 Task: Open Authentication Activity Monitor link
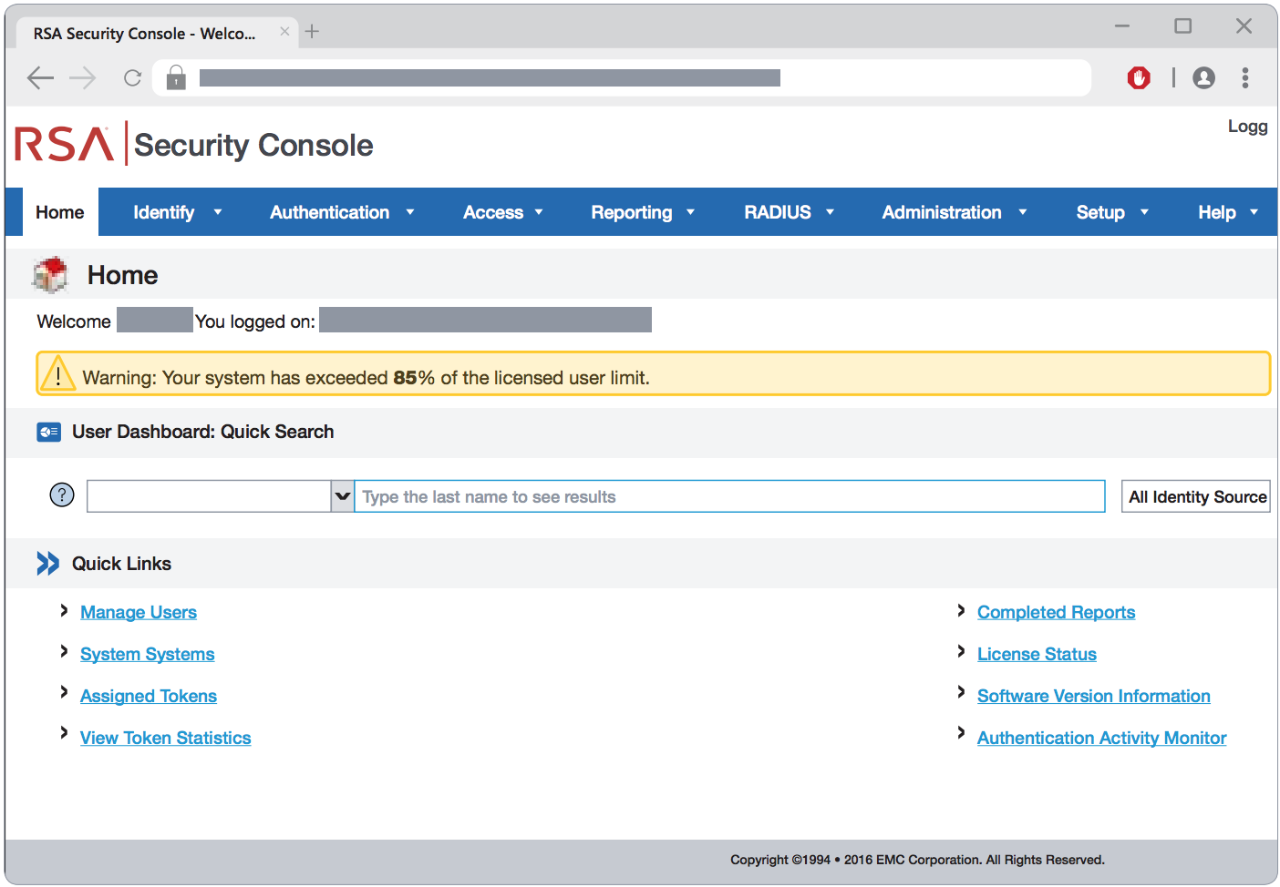coord(1101,738)
